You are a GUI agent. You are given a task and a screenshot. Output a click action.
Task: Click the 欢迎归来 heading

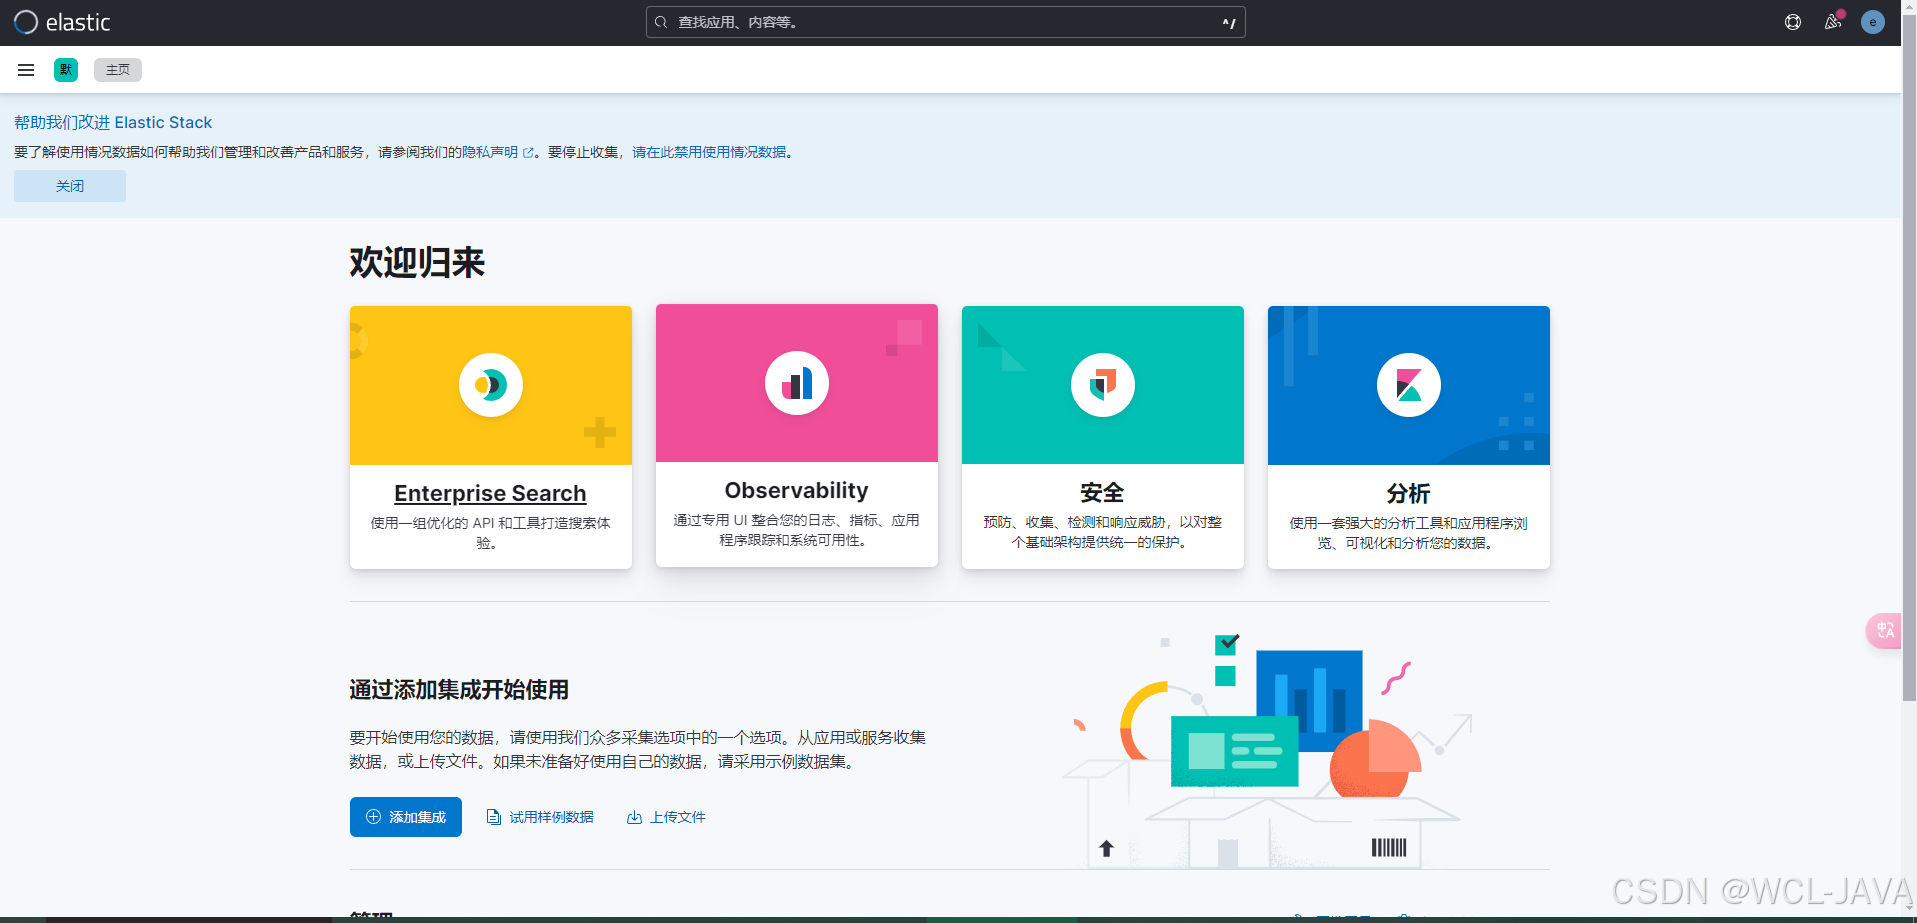tap(417, 262)
